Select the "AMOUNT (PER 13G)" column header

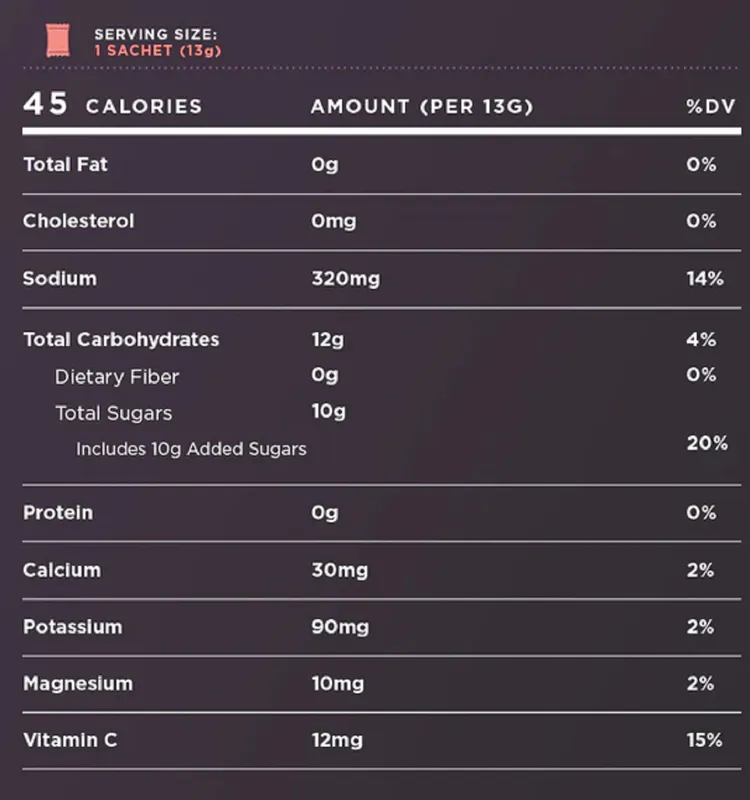[x=422, y=106]
